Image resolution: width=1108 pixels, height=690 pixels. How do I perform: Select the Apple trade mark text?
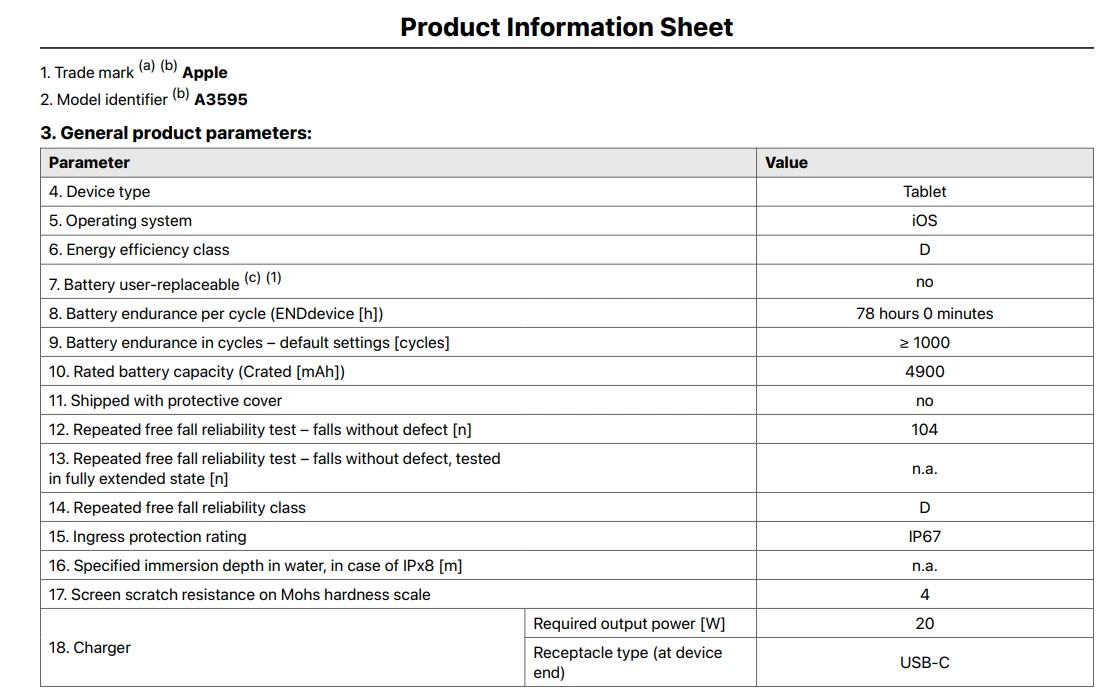tap(205, 73)
